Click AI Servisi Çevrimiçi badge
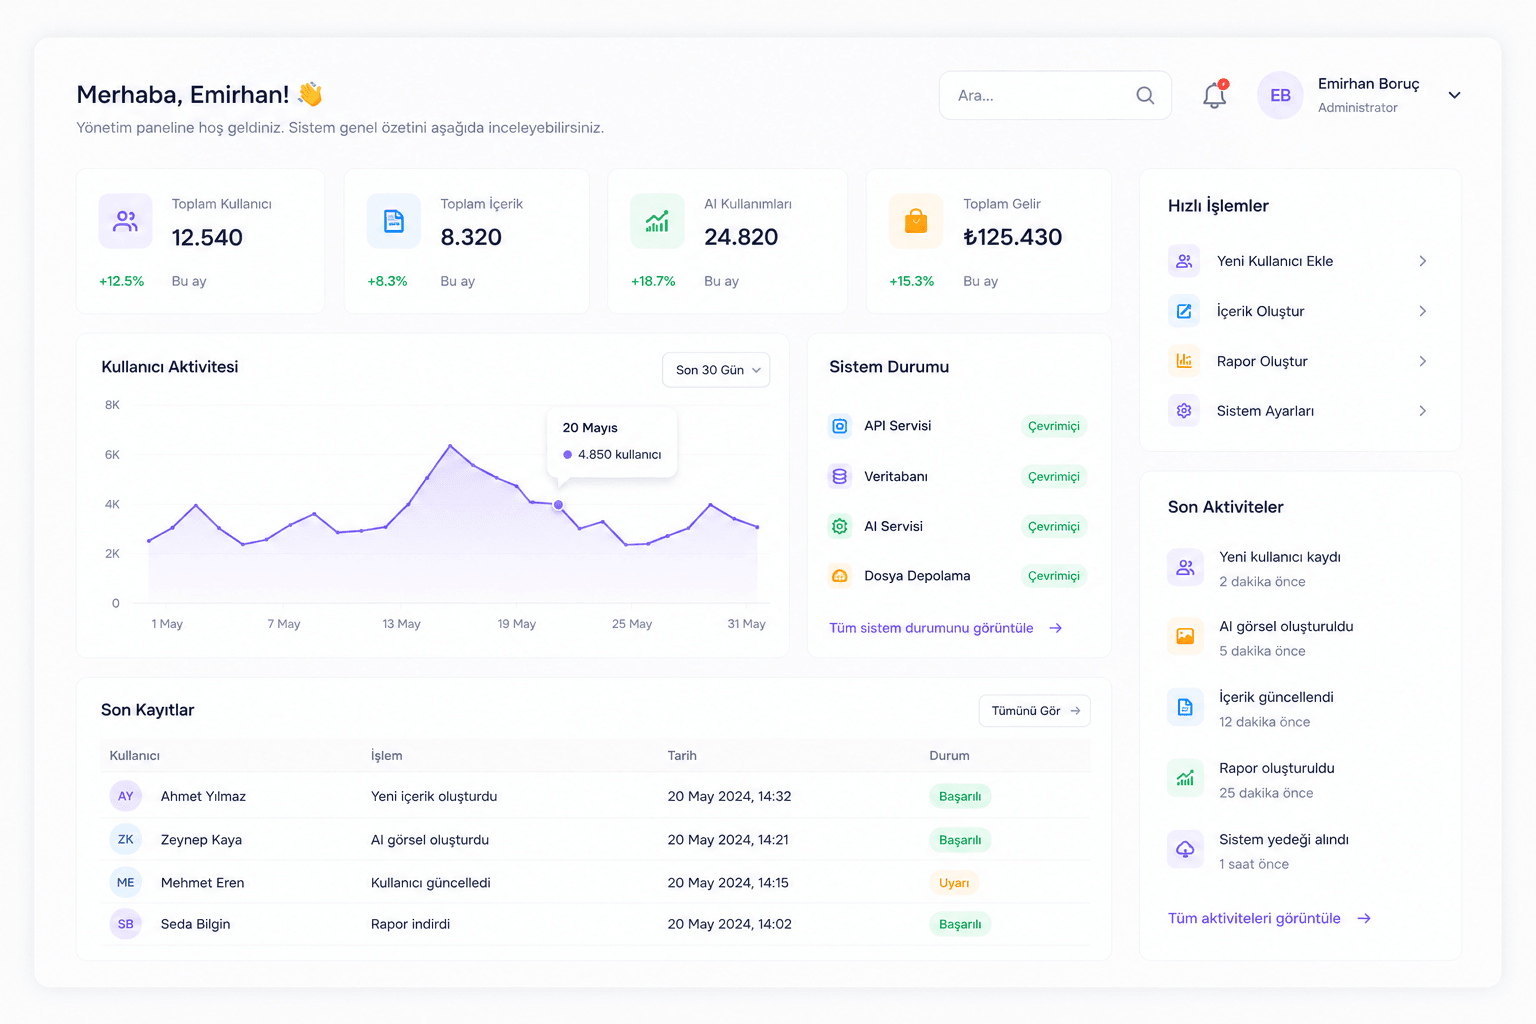This screenshot has height=1024, width=1536. coord(1054,526)
